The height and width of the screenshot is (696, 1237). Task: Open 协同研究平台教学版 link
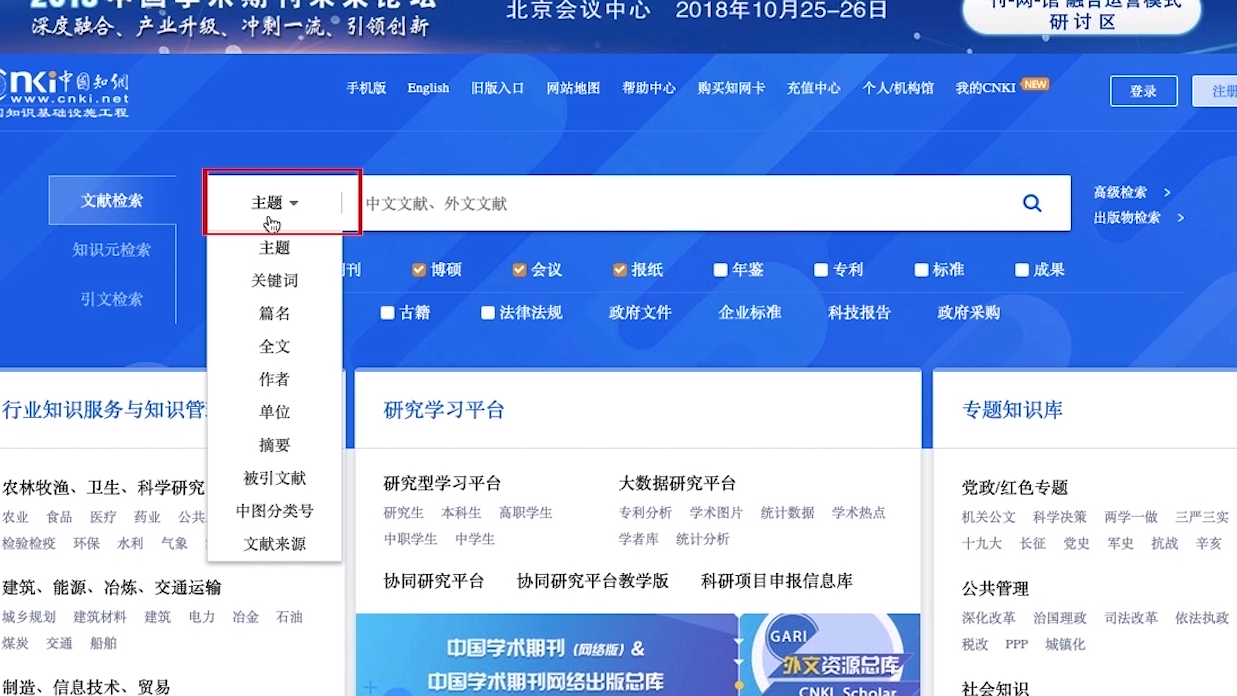tap(593, 581)
